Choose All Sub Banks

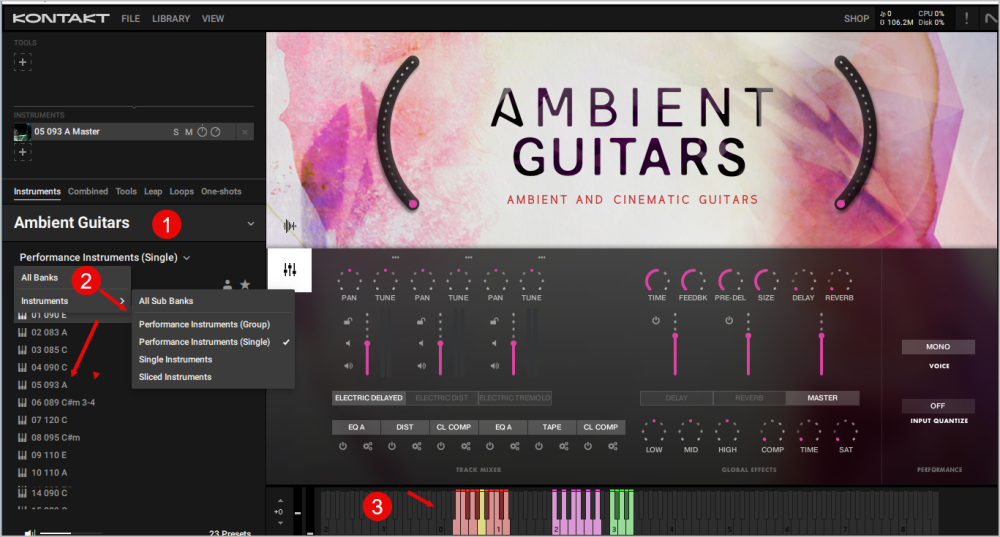[x=166, y=301]
